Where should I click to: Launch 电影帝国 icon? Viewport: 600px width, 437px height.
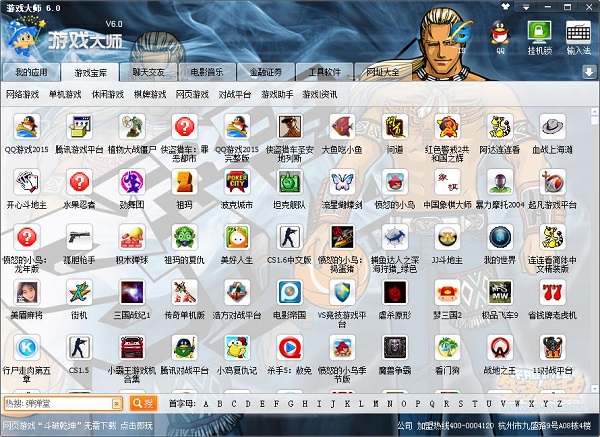[x=290, y=292]
